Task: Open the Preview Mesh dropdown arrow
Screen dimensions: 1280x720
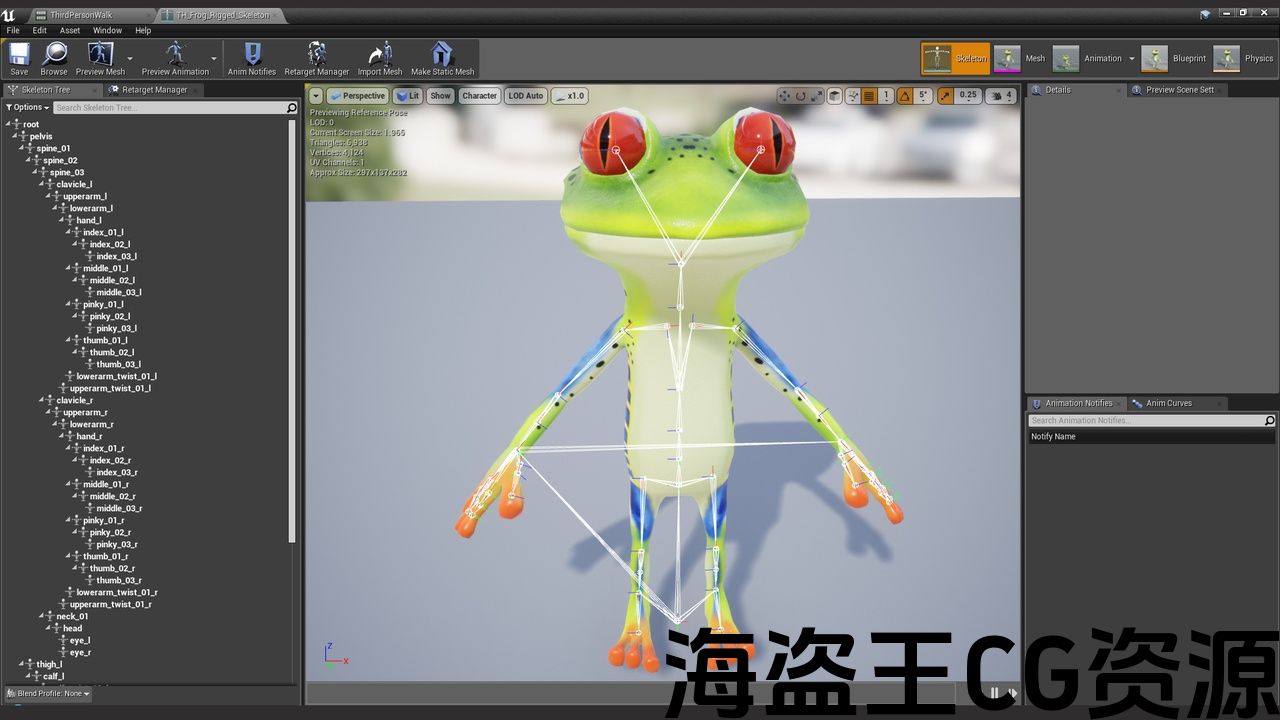Action: (130, 58)
